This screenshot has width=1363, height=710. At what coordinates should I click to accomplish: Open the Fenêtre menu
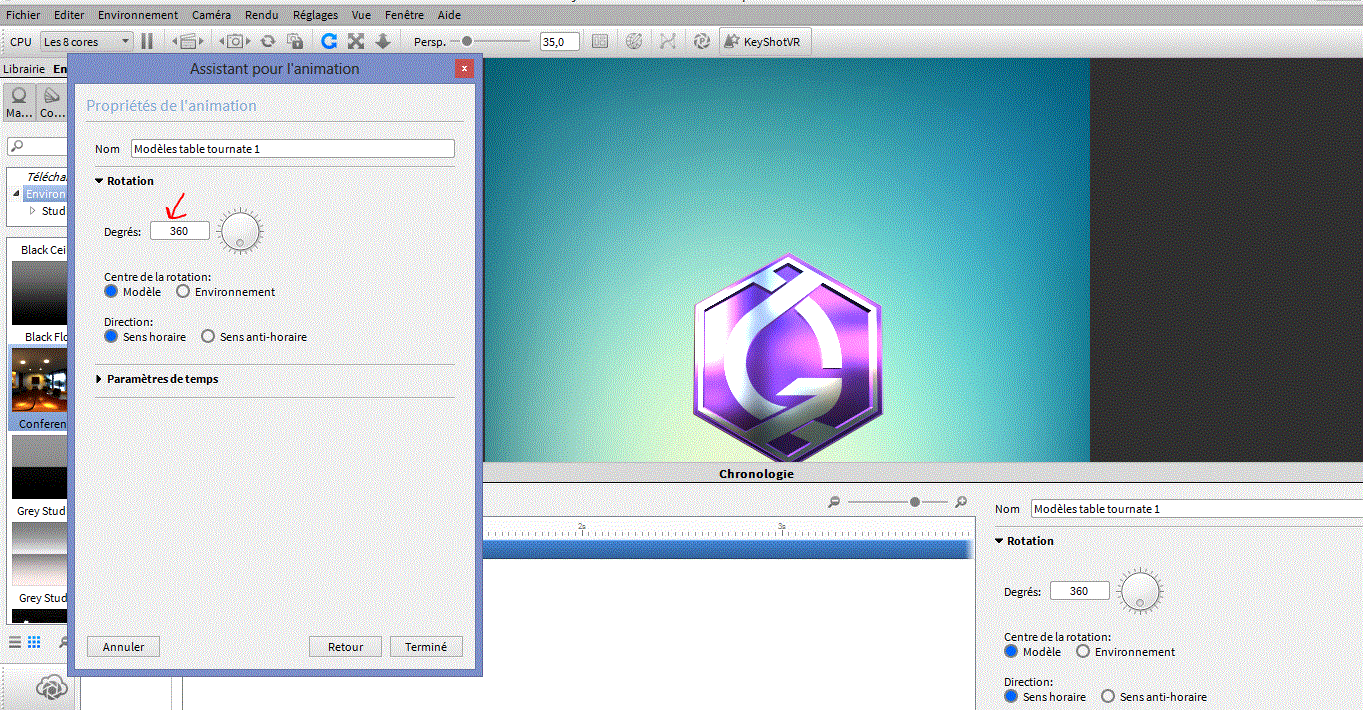click(404, 15)
